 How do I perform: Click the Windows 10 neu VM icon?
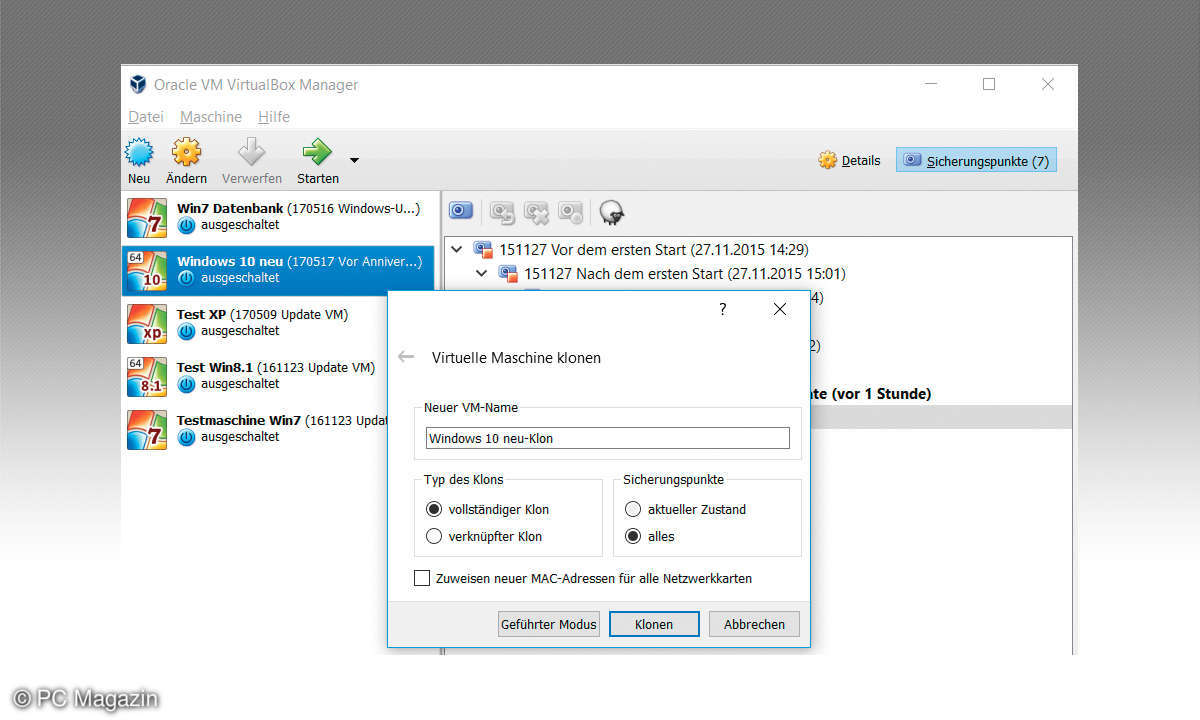tap(147, 271)
